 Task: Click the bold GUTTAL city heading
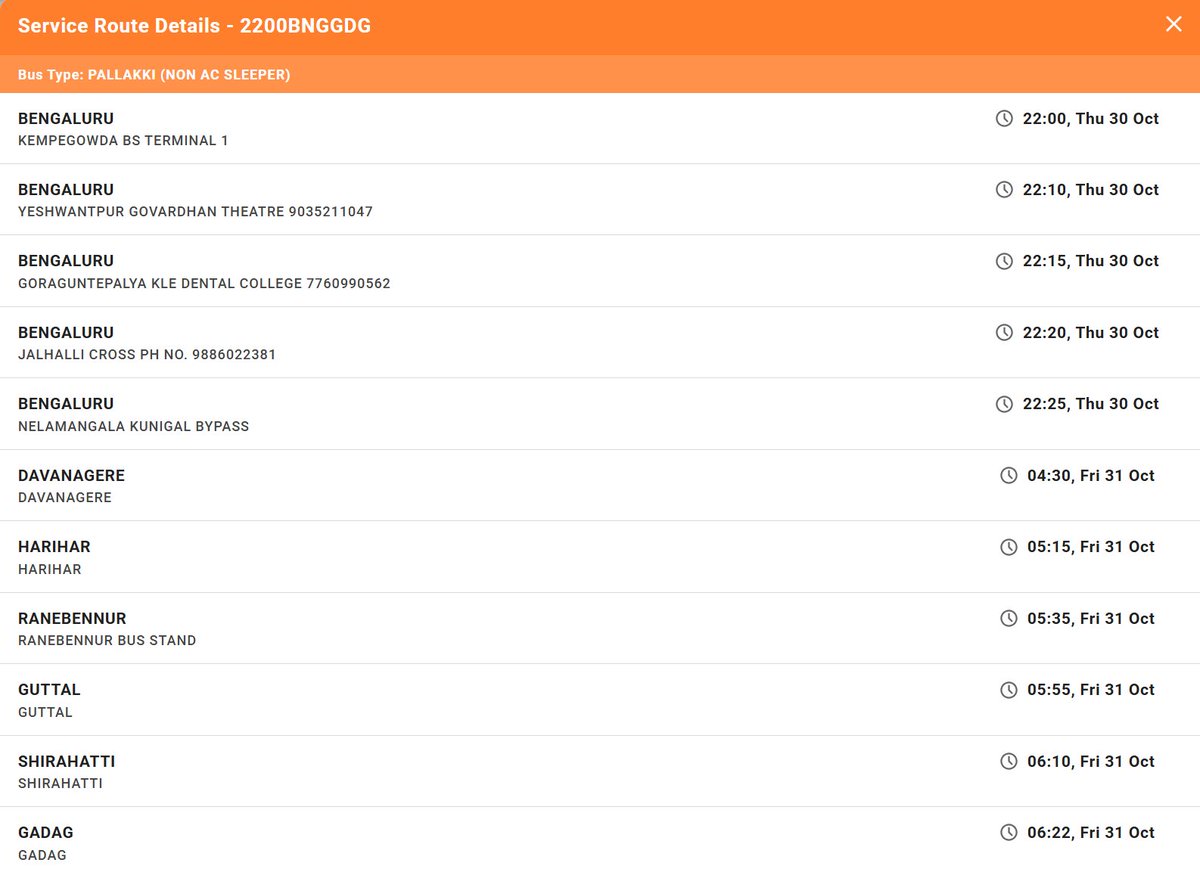point(49,690)
